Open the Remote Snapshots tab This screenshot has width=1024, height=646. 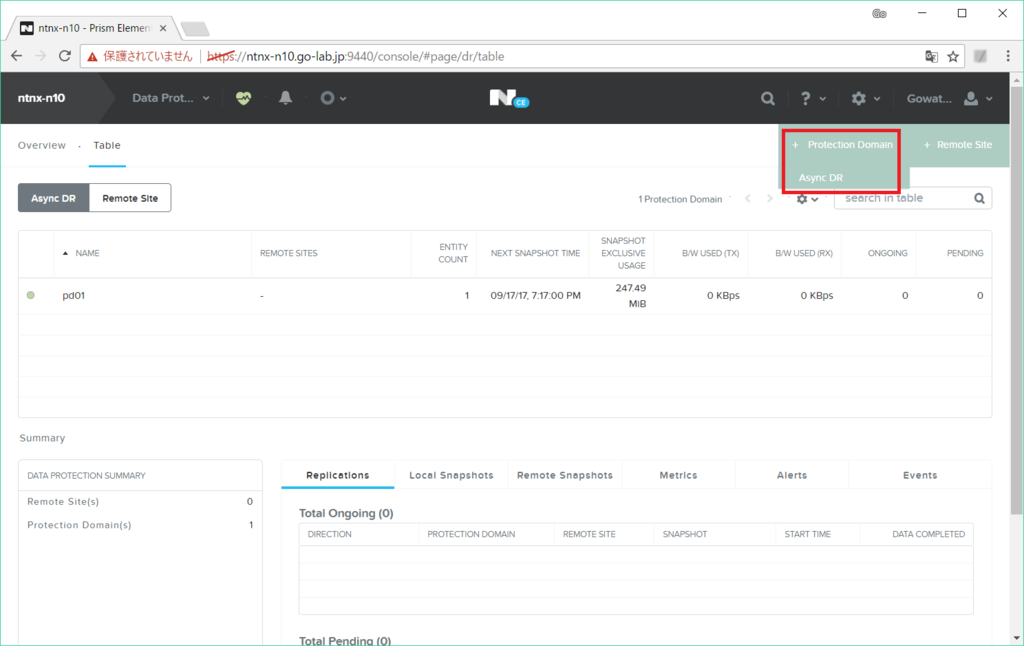[x=565, y=476]
